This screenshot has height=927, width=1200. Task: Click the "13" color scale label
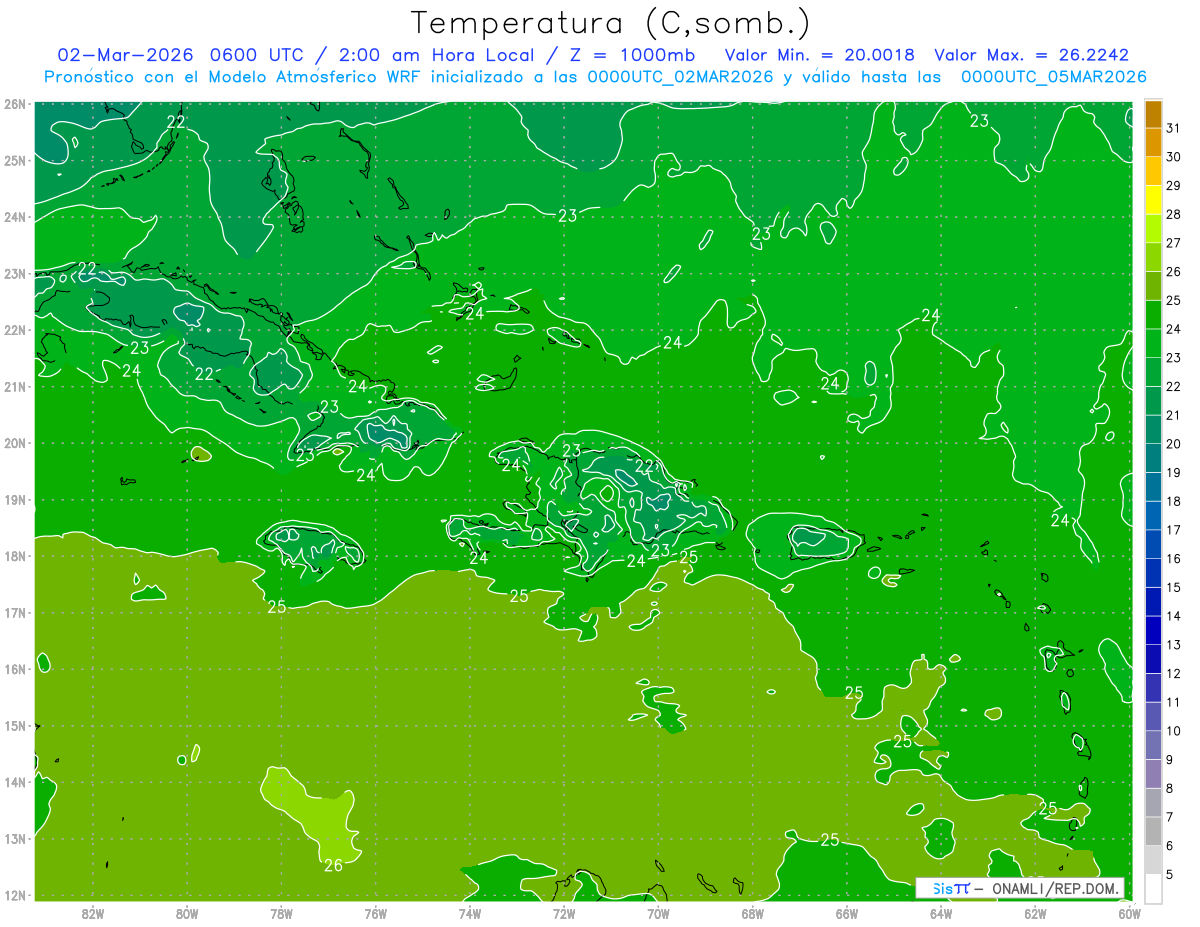click(x=1173, y=645)
